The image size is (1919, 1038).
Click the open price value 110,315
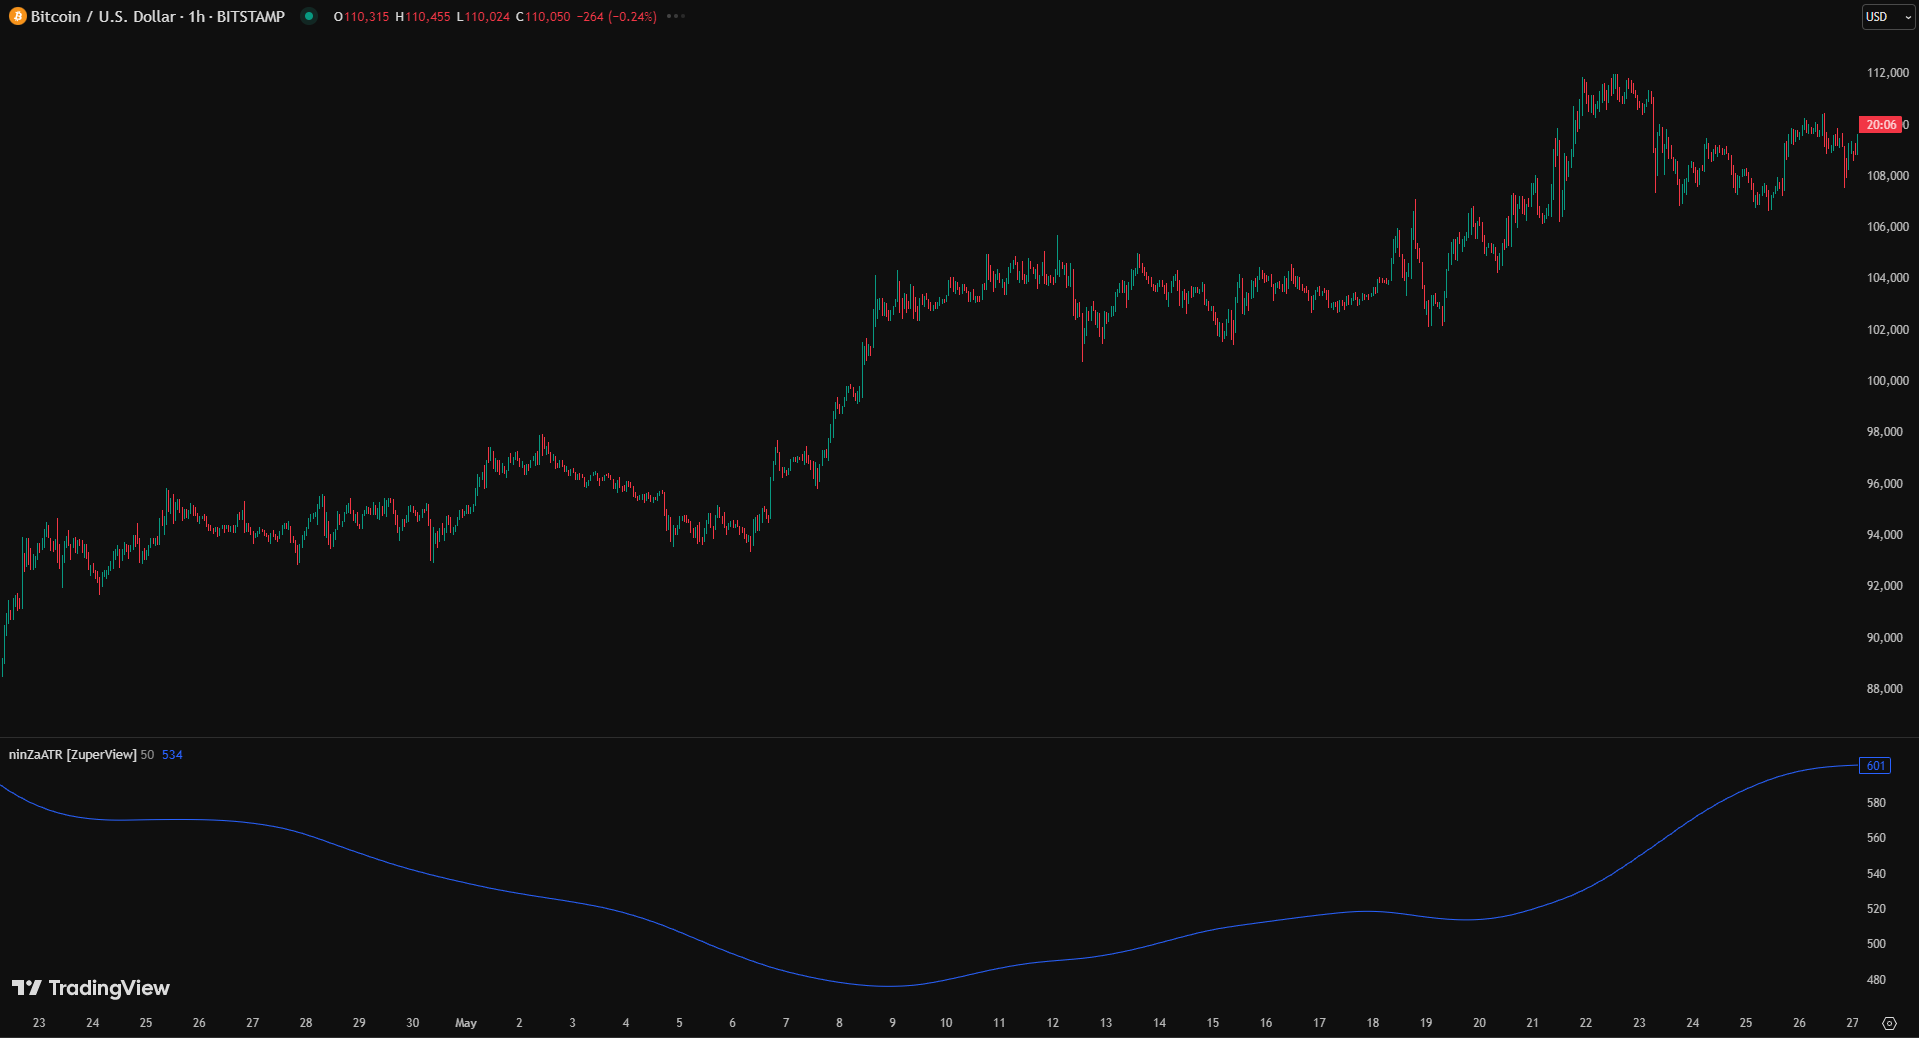366,17
